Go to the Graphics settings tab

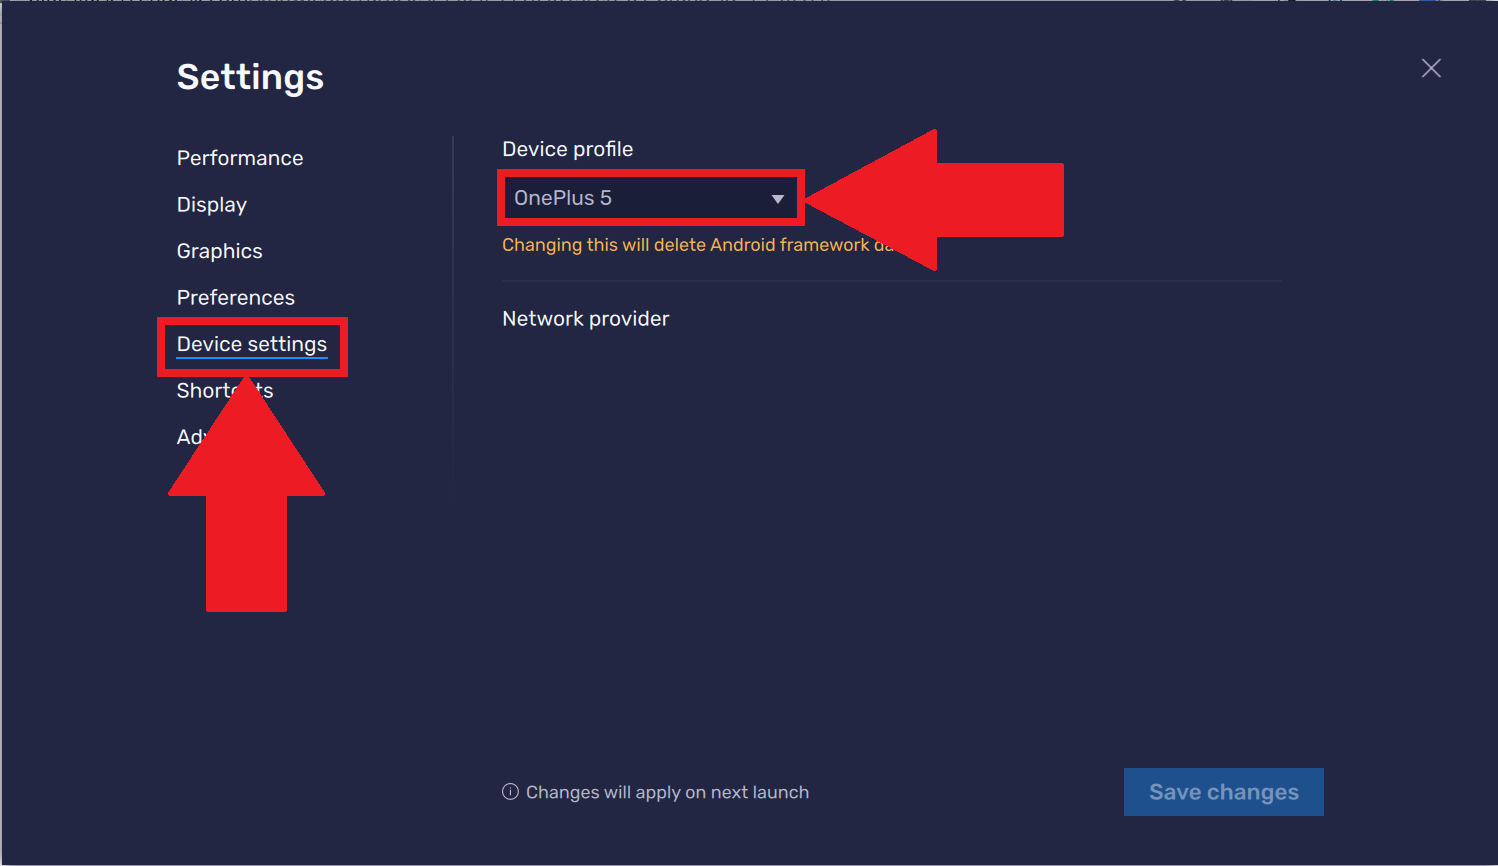tap(220, 251)
